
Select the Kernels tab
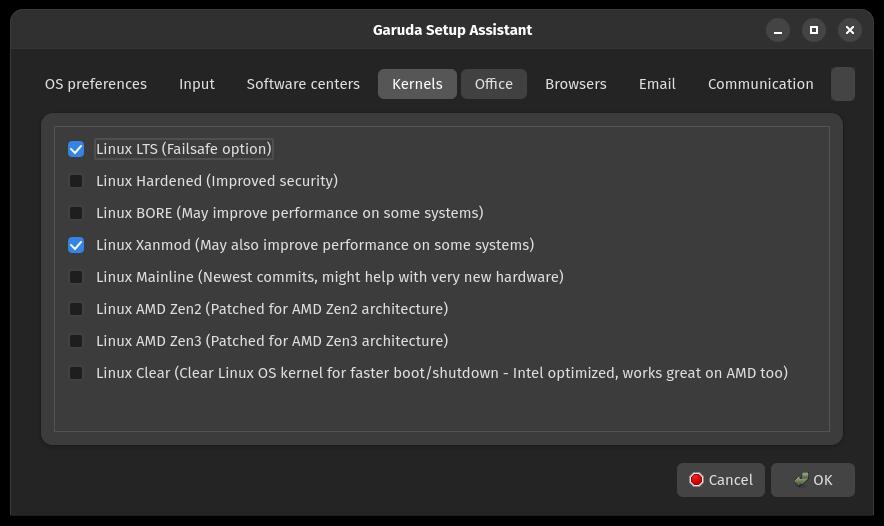(417, 84)
